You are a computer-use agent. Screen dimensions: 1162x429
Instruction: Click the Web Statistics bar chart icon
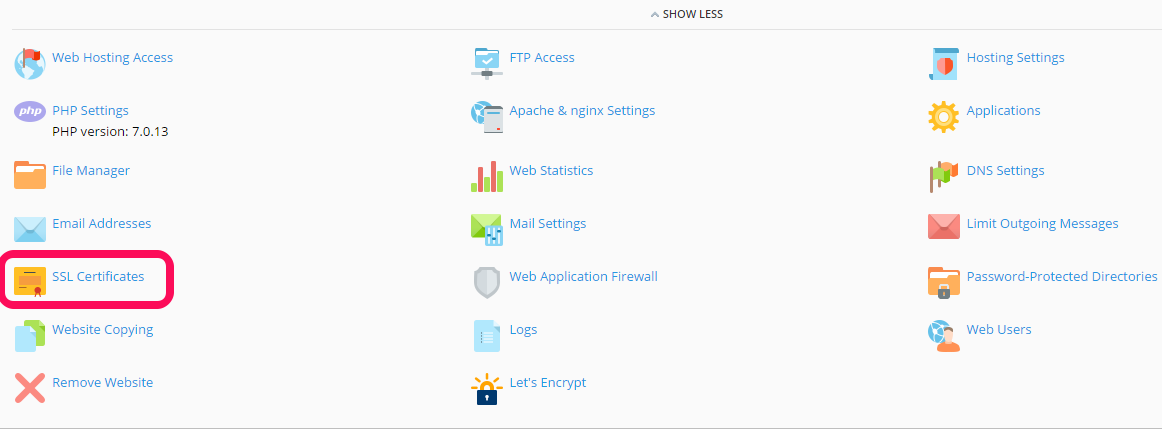coord(487,176)
